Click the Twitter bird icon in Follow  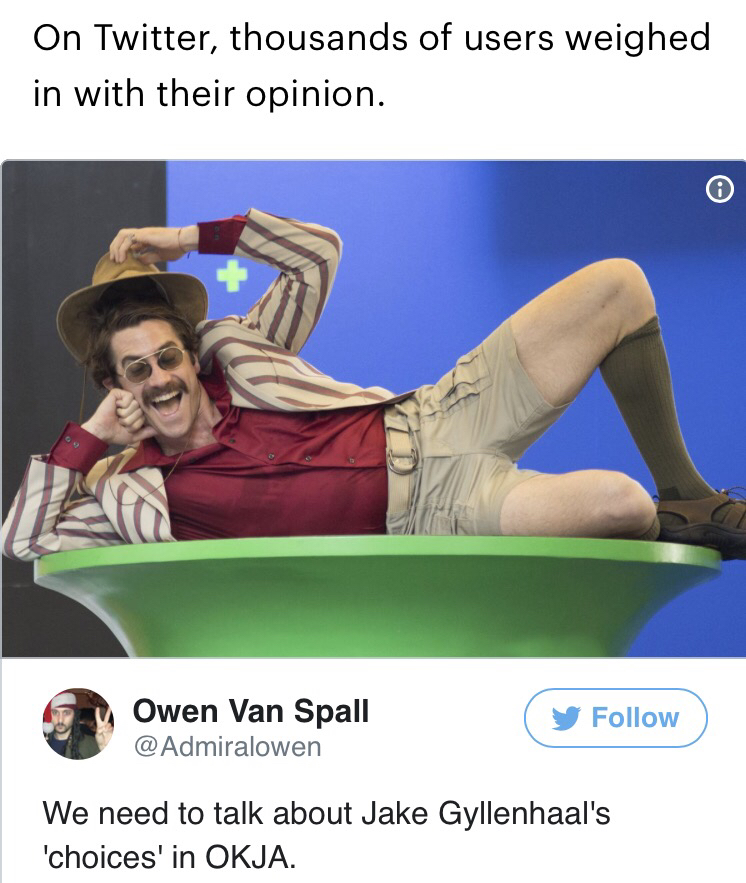(566, 718)
